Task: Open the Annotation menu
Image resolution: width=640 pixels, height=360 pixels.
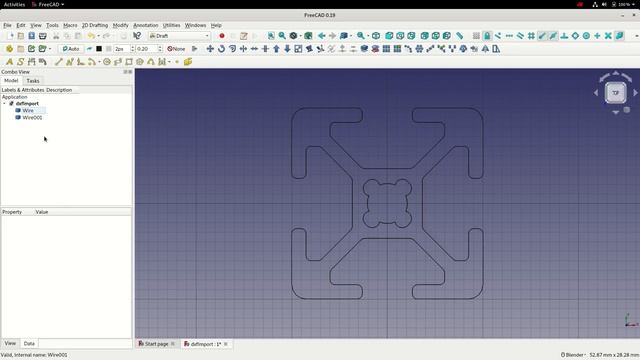Action: coord(146,25)
